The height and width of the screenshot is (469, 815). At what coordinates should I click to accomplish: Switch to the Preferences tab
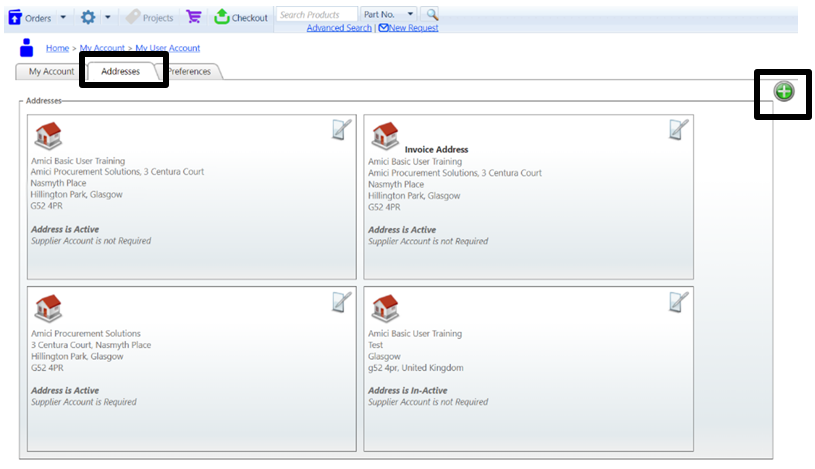coord(190,72)
